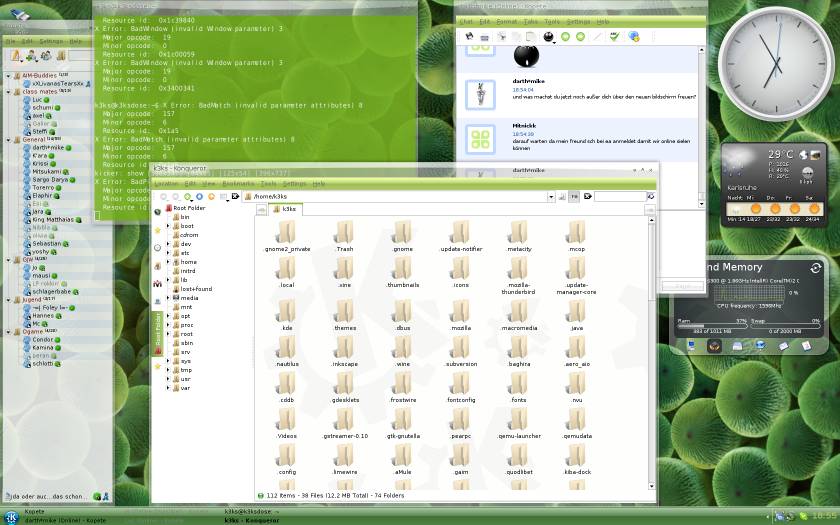The image size is (840, 525).
Task: Click the chat window scroll down arrow
Action: tap(702, 204)
